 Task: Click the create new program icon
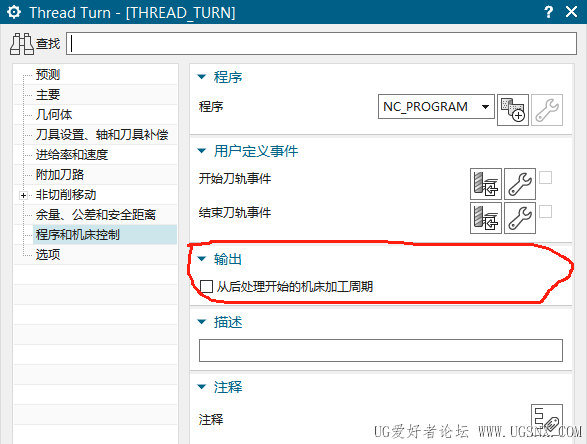pyautogui.click(x=513, y=110)
